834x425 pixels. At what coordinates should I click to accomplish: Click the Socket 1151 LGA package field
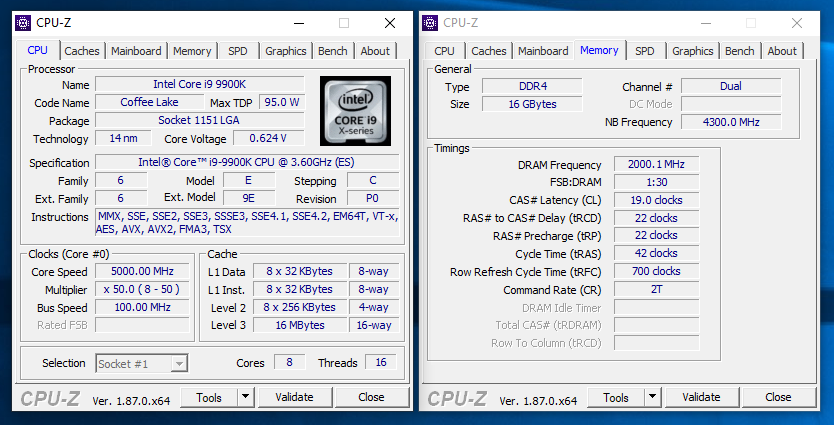(199, 120)
